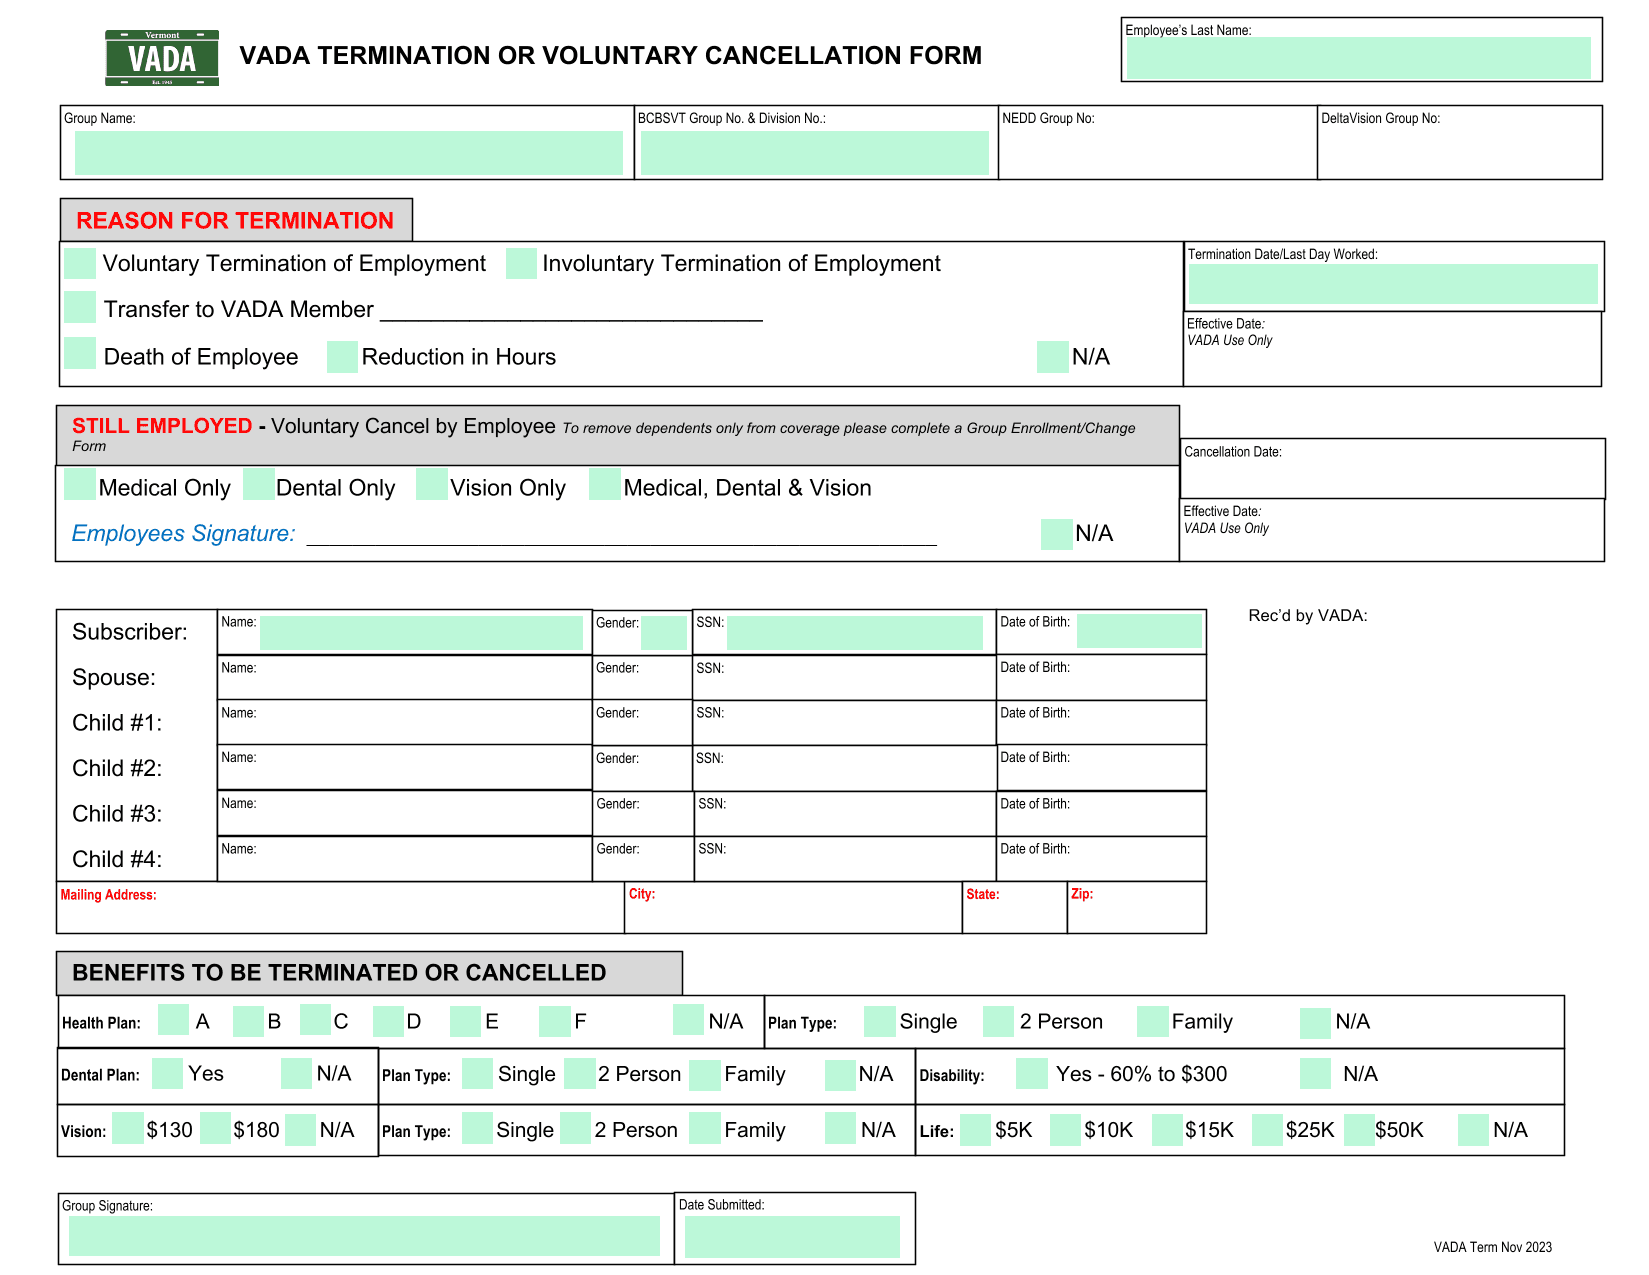
Task: Tick N/A for Dental Plan Type
Action: (840, 1075)
